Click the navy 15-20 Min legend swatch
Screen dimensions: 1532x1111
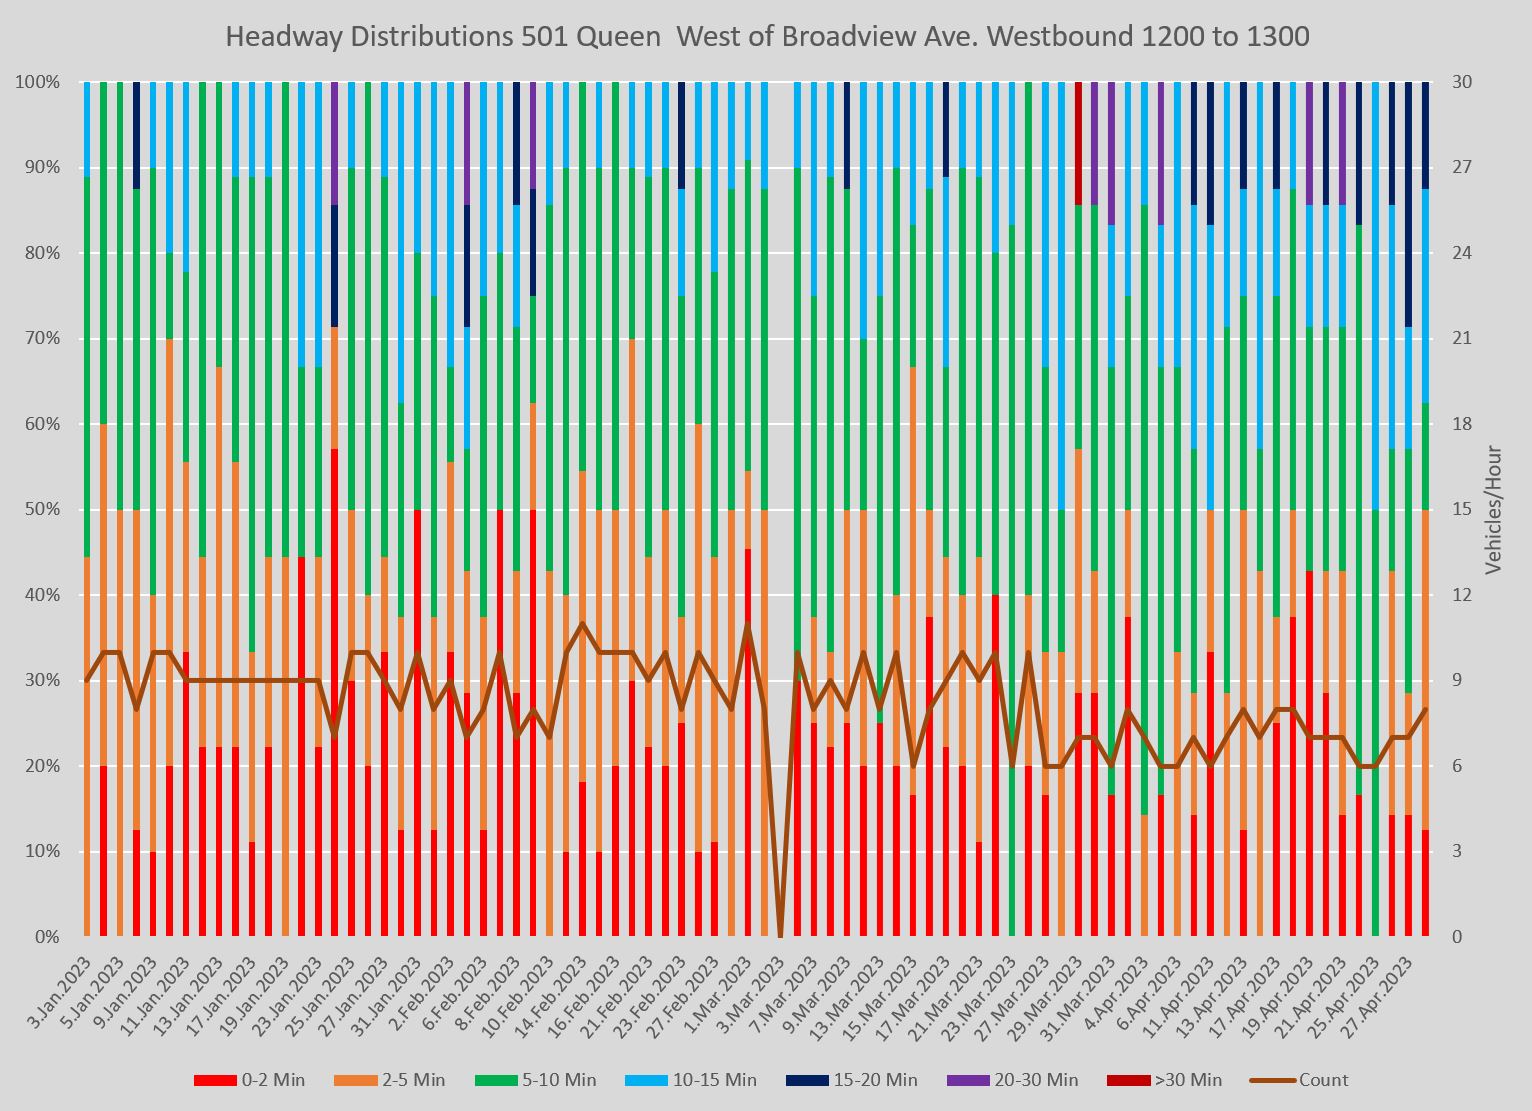tap(807, 1080)
